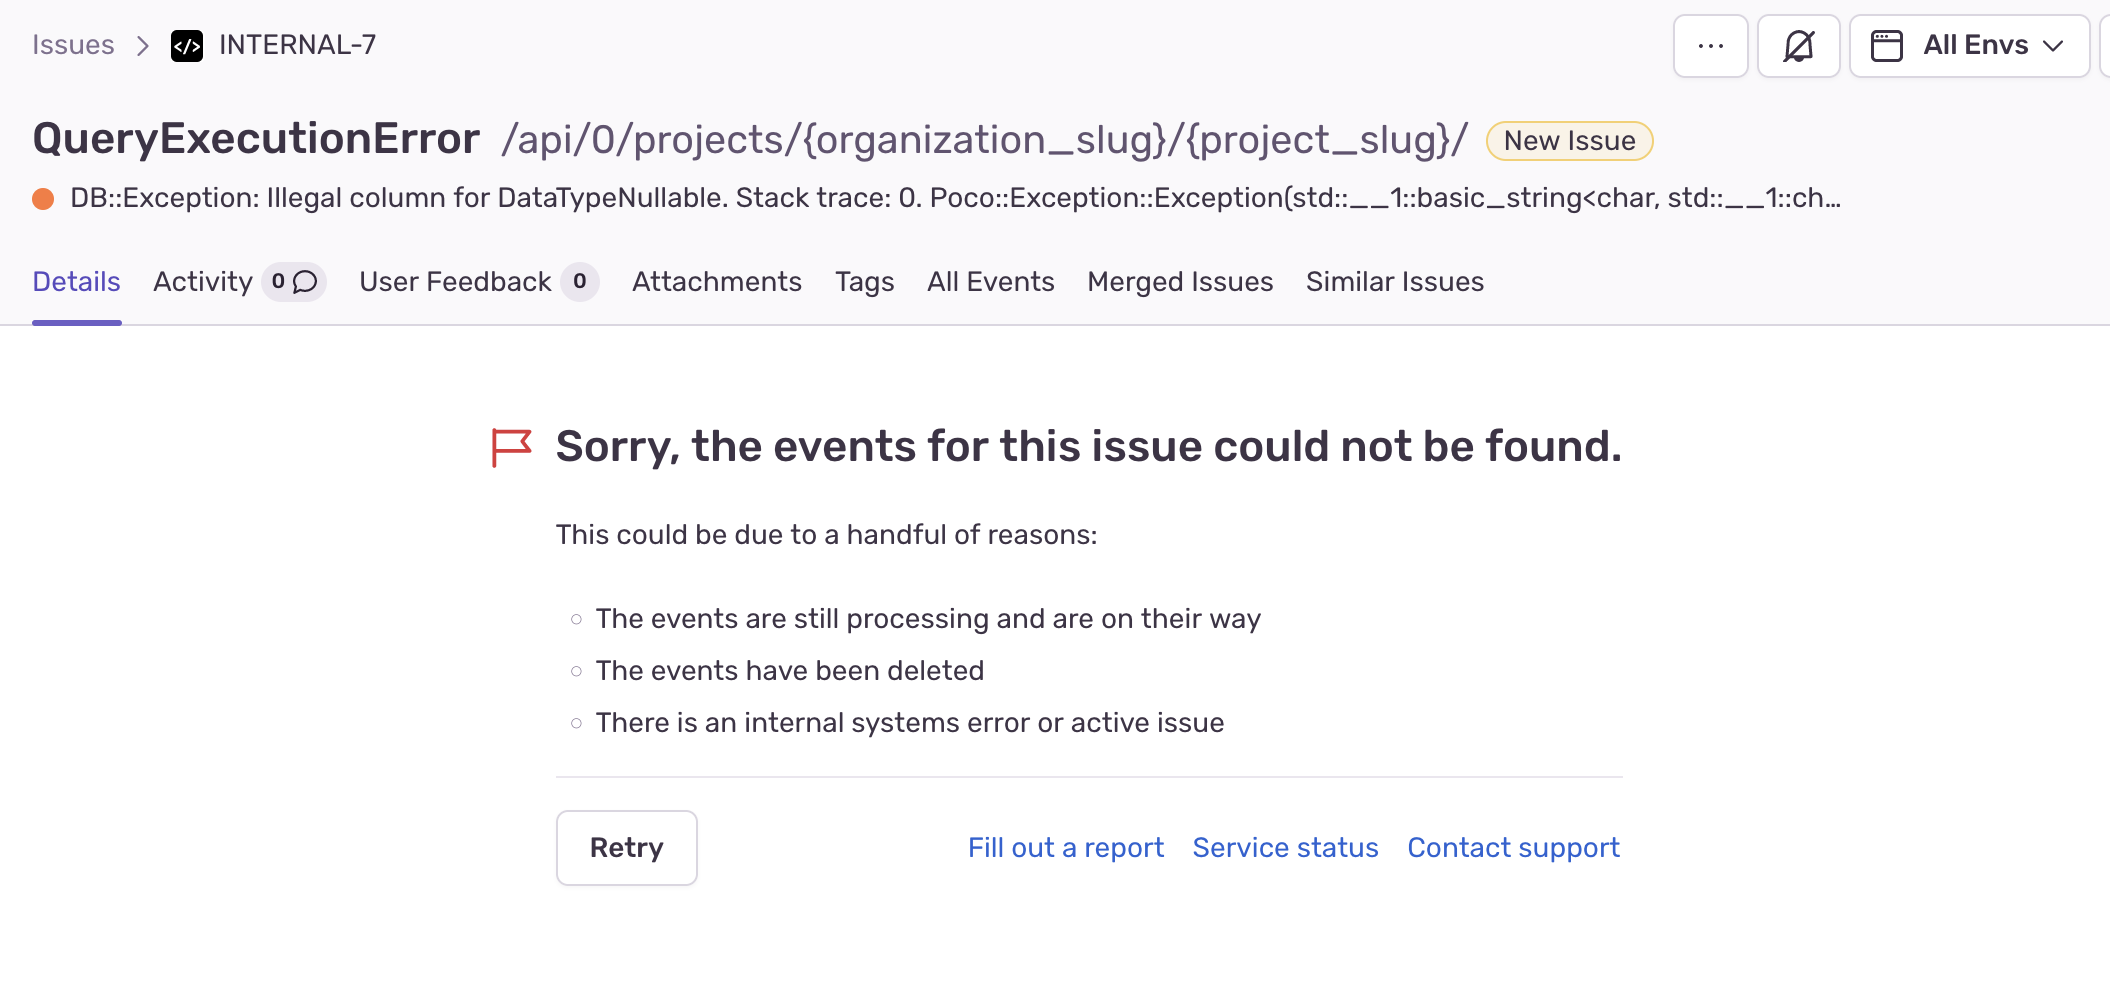The height and width of the screenshot is (988, 2110).
Task: Mute notifications using the bell-slash icon
Action: [1798, 45]
